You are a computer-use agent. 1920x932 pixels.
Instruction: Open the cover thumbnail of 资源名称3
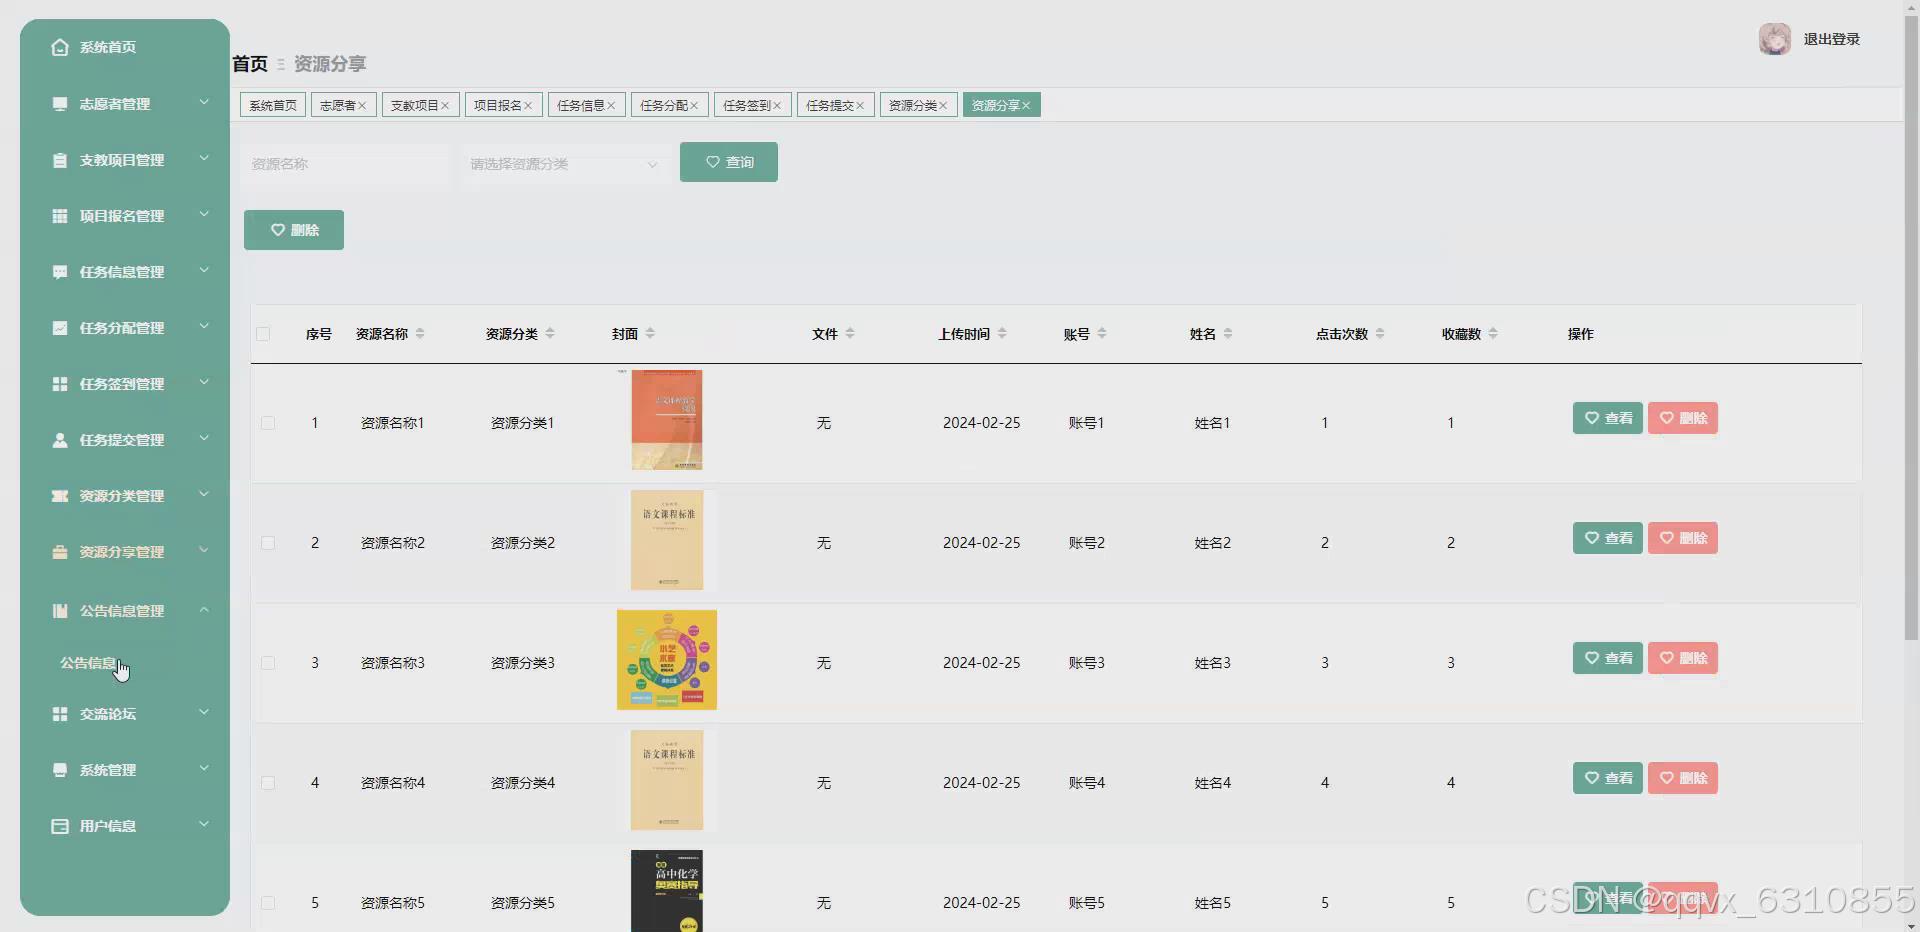click(x=667, y=660)
